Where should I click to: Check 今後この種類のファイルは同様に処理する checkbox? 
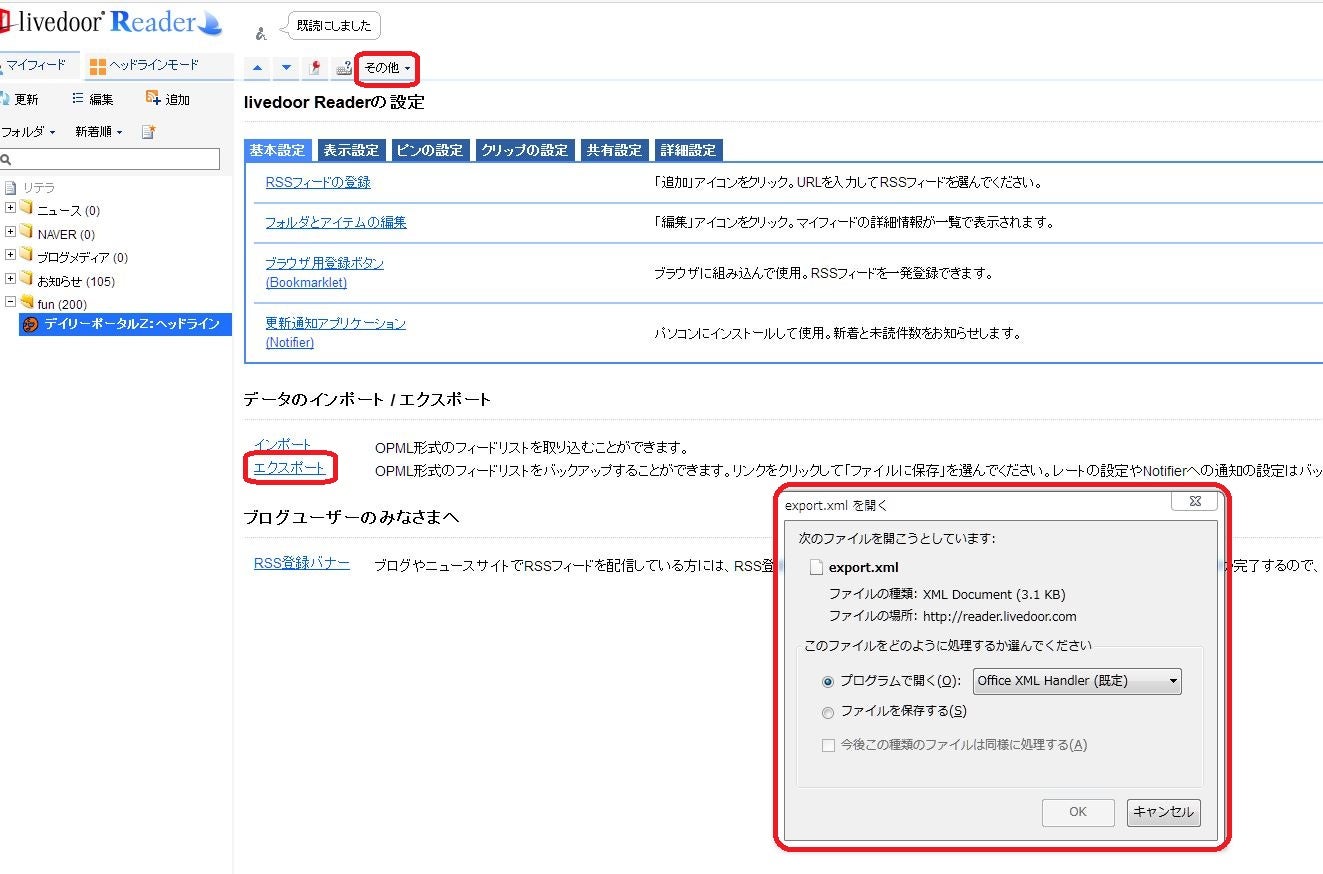828,745
